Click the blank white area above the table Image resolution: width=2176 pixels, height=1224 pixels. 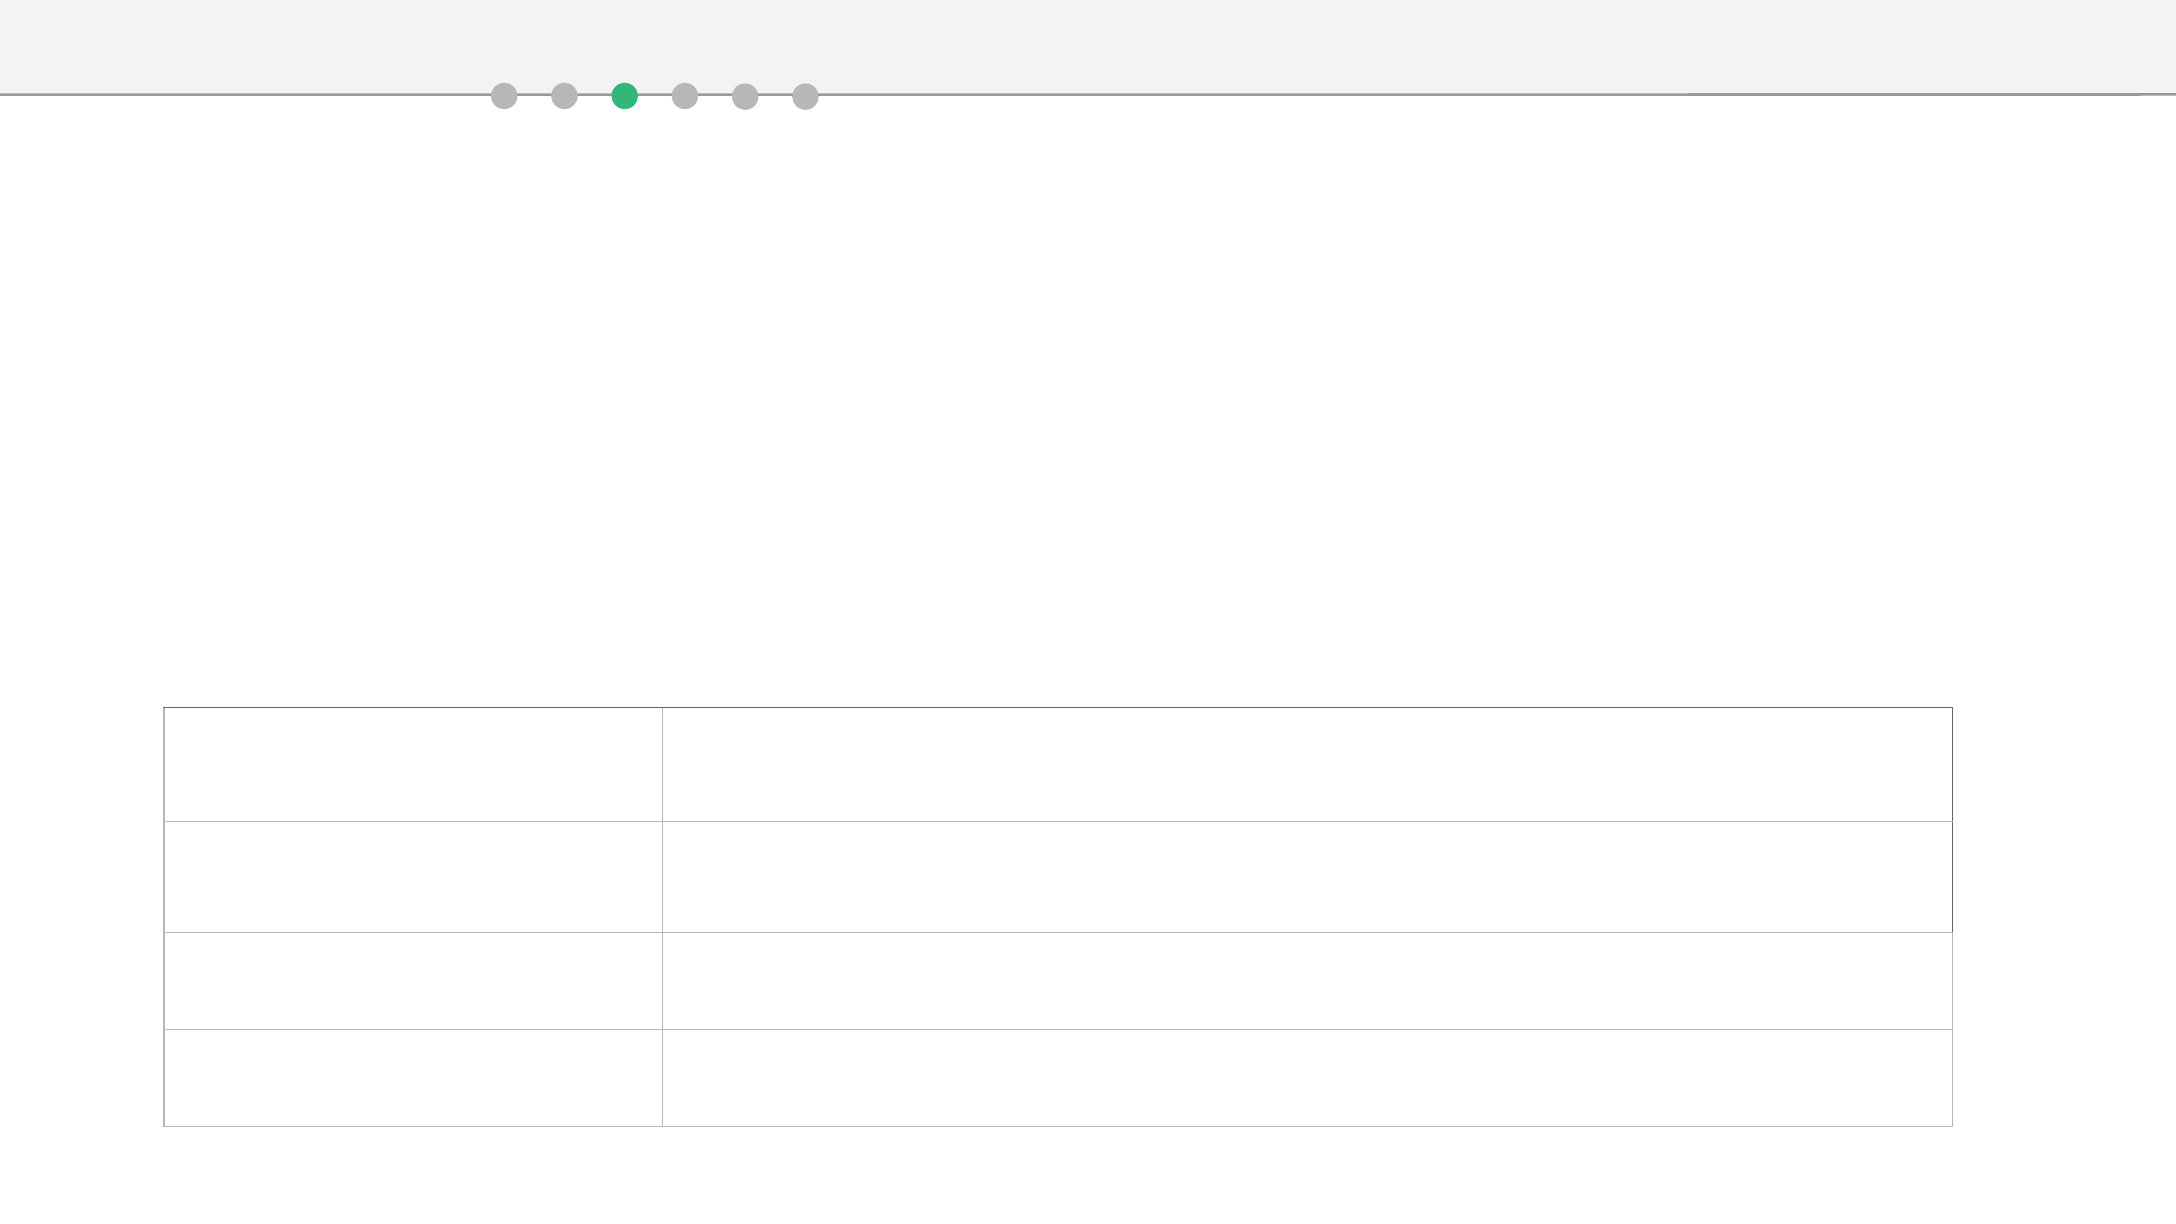click(x=1088, y=400)
